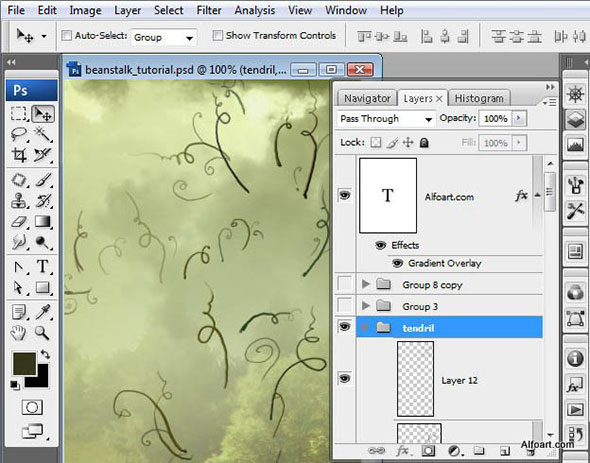The width and height of the screenshot is (590, 463).
Task: Select the Crop tool
Action: pyautogui.click(x=19, y=154)
